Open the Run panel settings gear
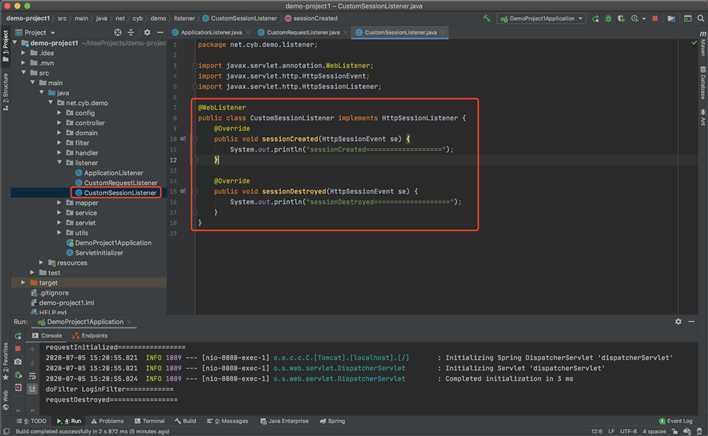708x436 pixels. (x=678, y=322)
